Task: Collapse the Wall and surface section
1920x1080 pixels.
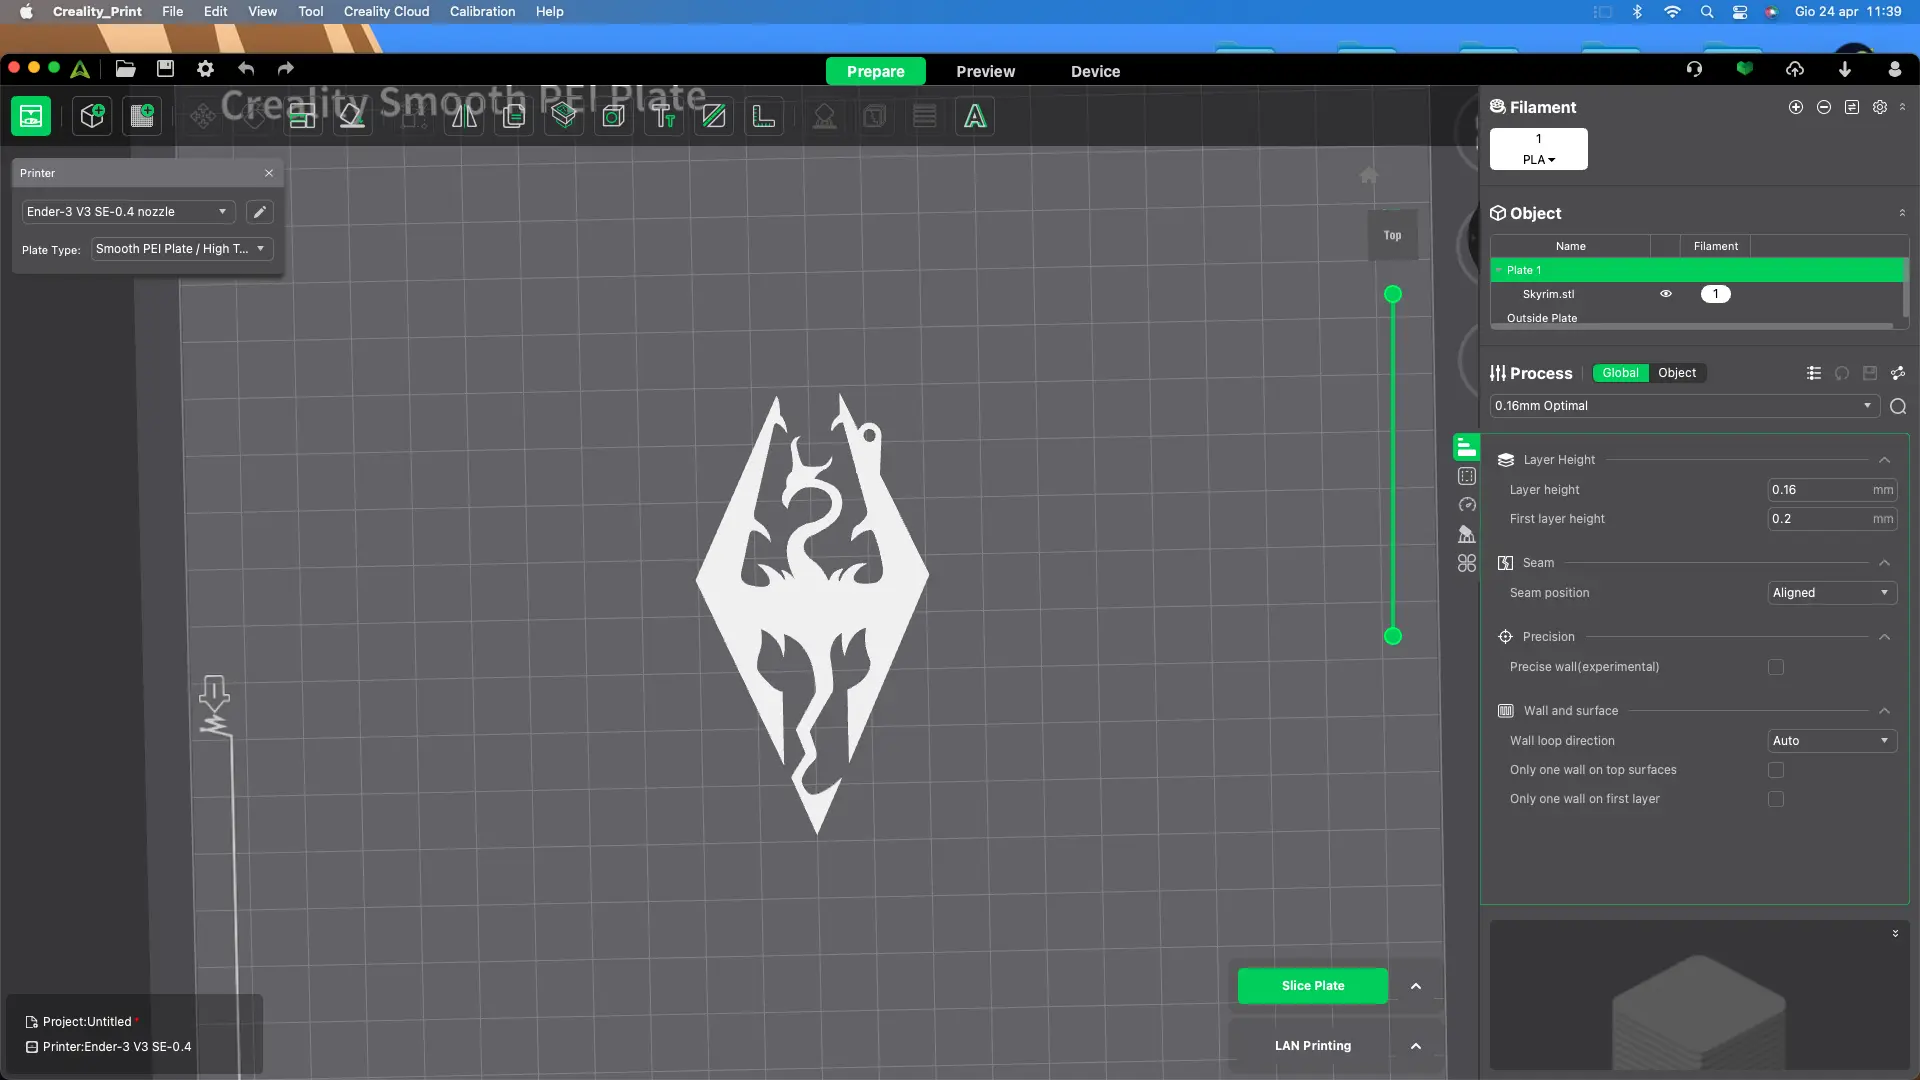Action: 1884,711
